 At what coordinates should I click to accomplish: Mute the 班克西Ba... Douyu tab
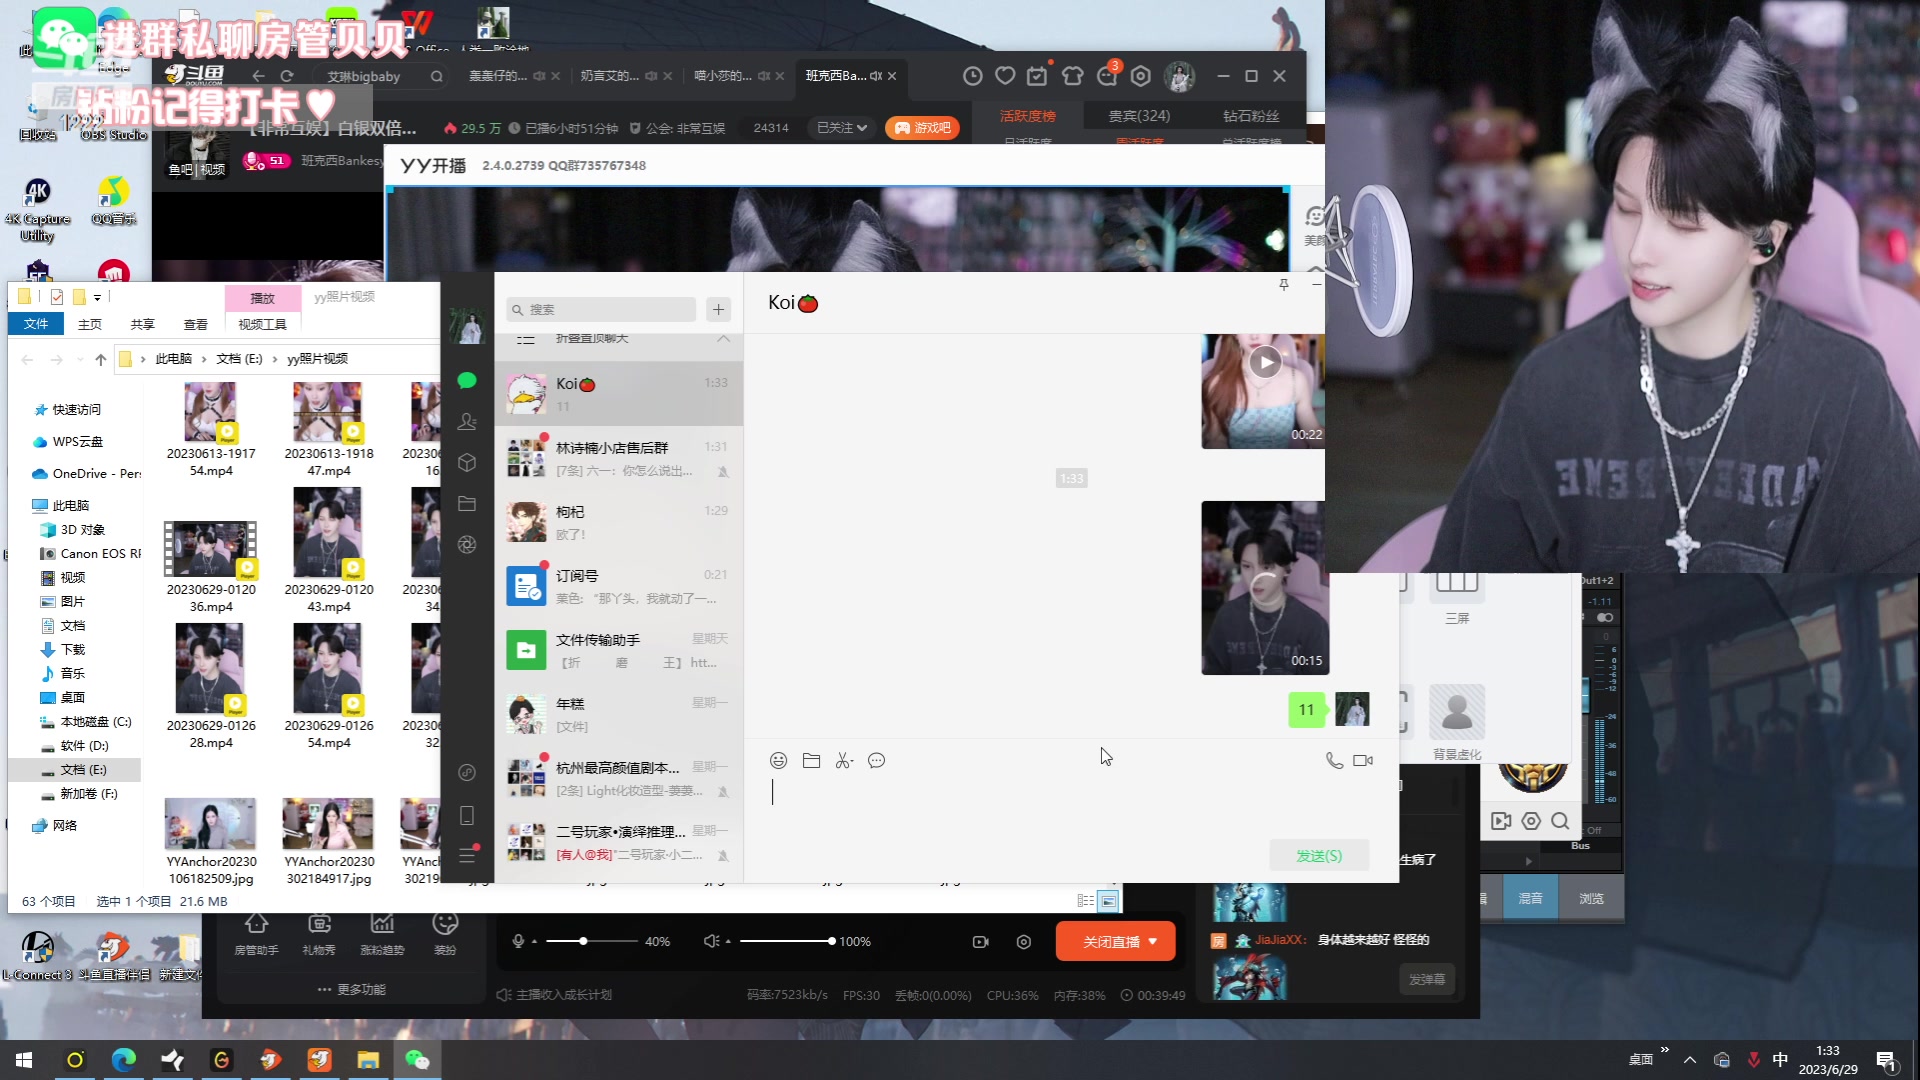point(876,76)
